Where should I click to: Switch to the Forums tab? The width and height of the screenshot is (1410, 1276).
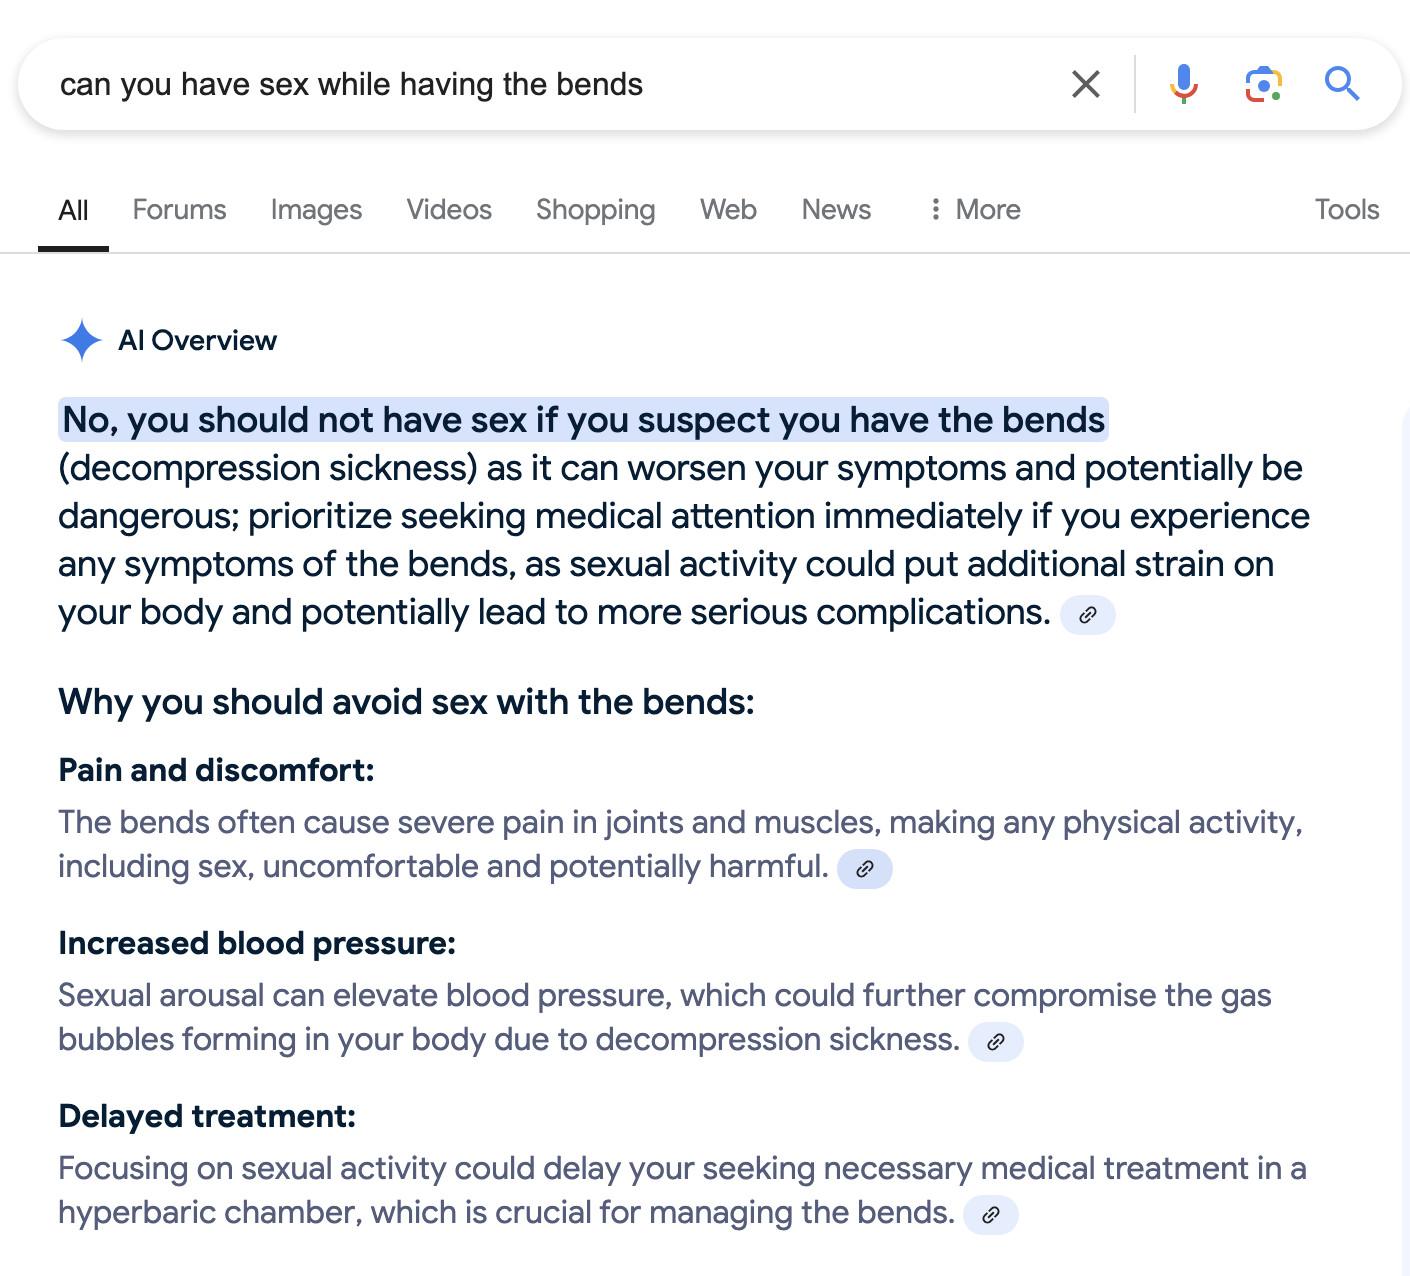180,210
